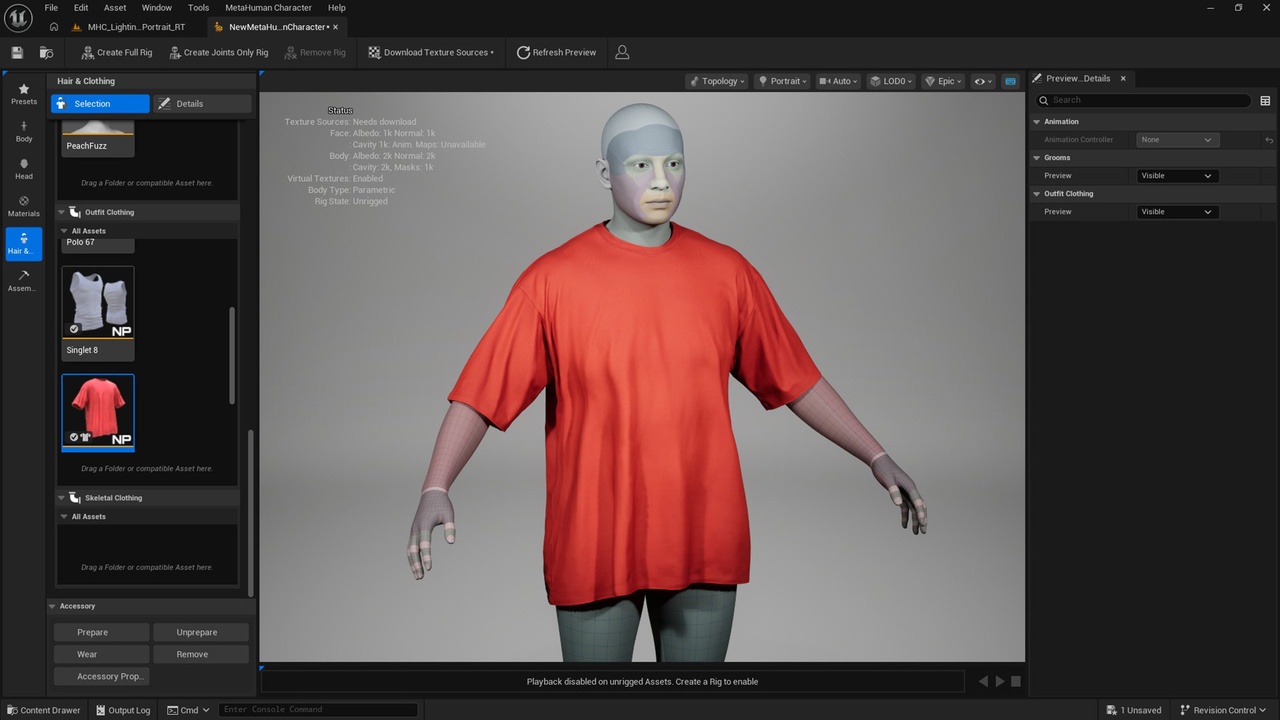
Task: Change Grooms Preview Visible dropdown
Action: (x=1176, y=176)
